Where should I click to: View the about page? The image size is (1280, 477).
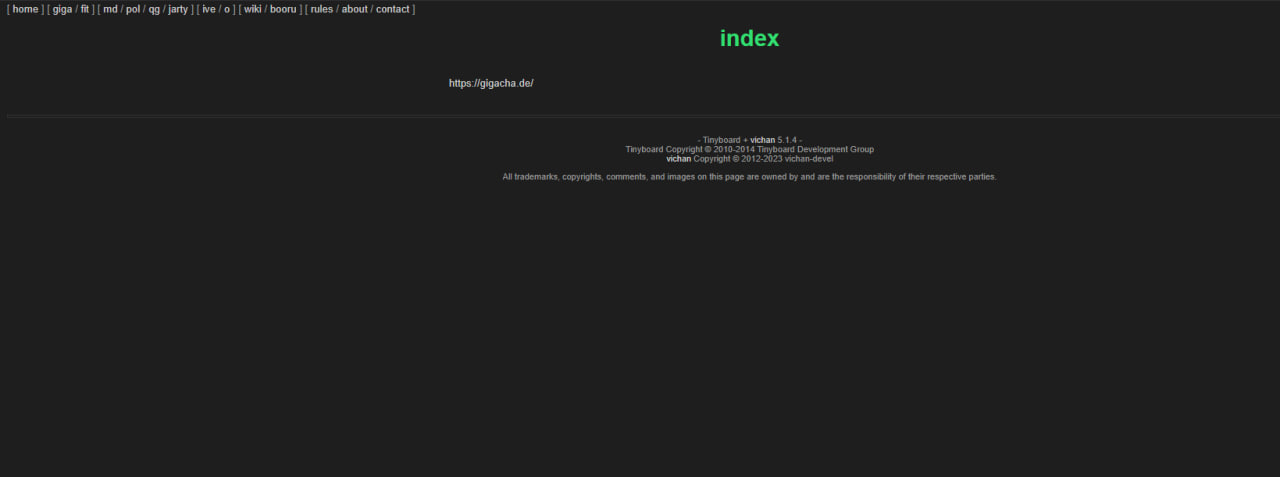pos(354,9)
